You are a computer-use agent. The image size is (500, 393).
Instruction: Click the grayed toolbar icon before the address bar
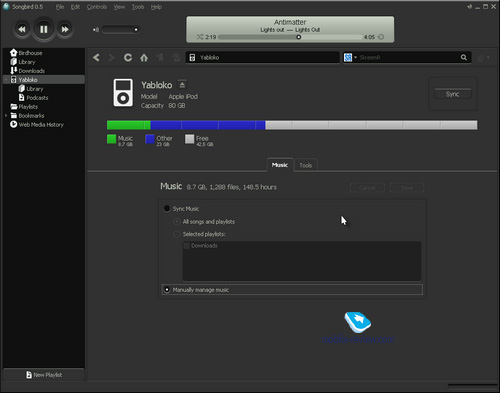pyautogui.click(x=176, y=57)
